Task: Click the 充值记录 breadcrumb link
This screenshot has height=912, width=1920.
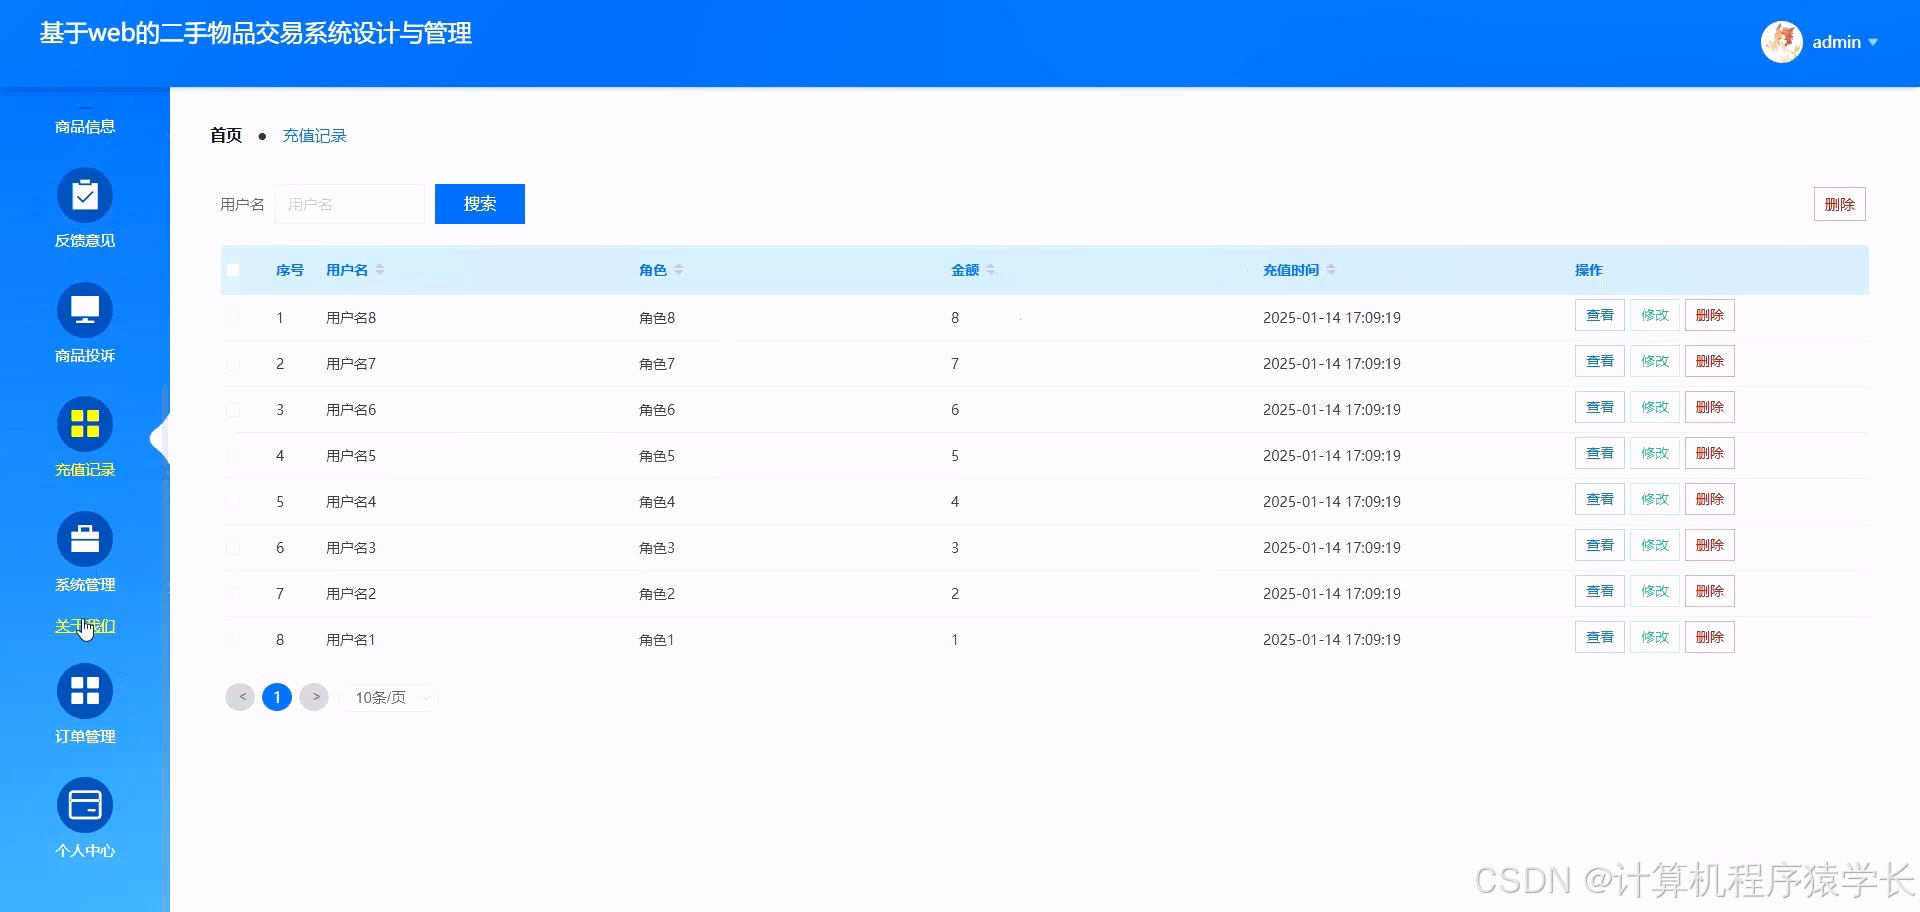Action: click(x=314, y=135)
